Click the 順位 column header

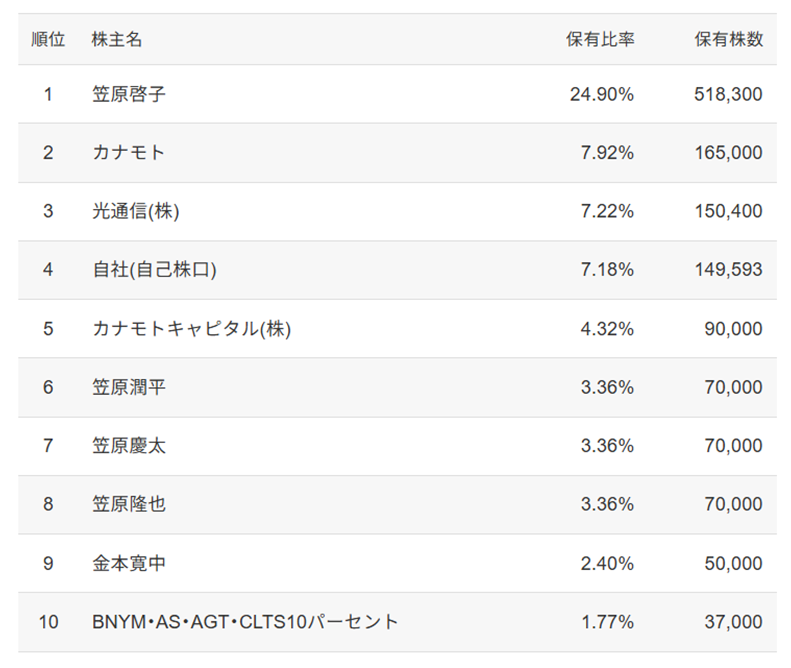(48, 40)
